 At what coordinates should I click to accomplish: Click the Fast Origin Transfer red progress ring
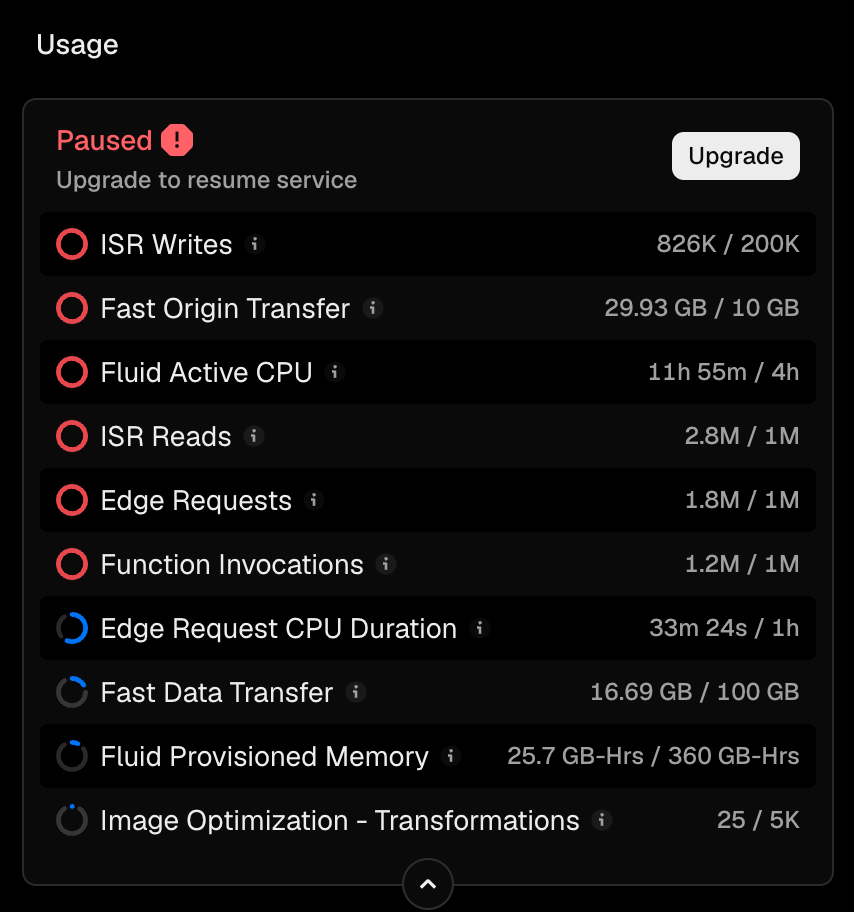click(72, 308)
